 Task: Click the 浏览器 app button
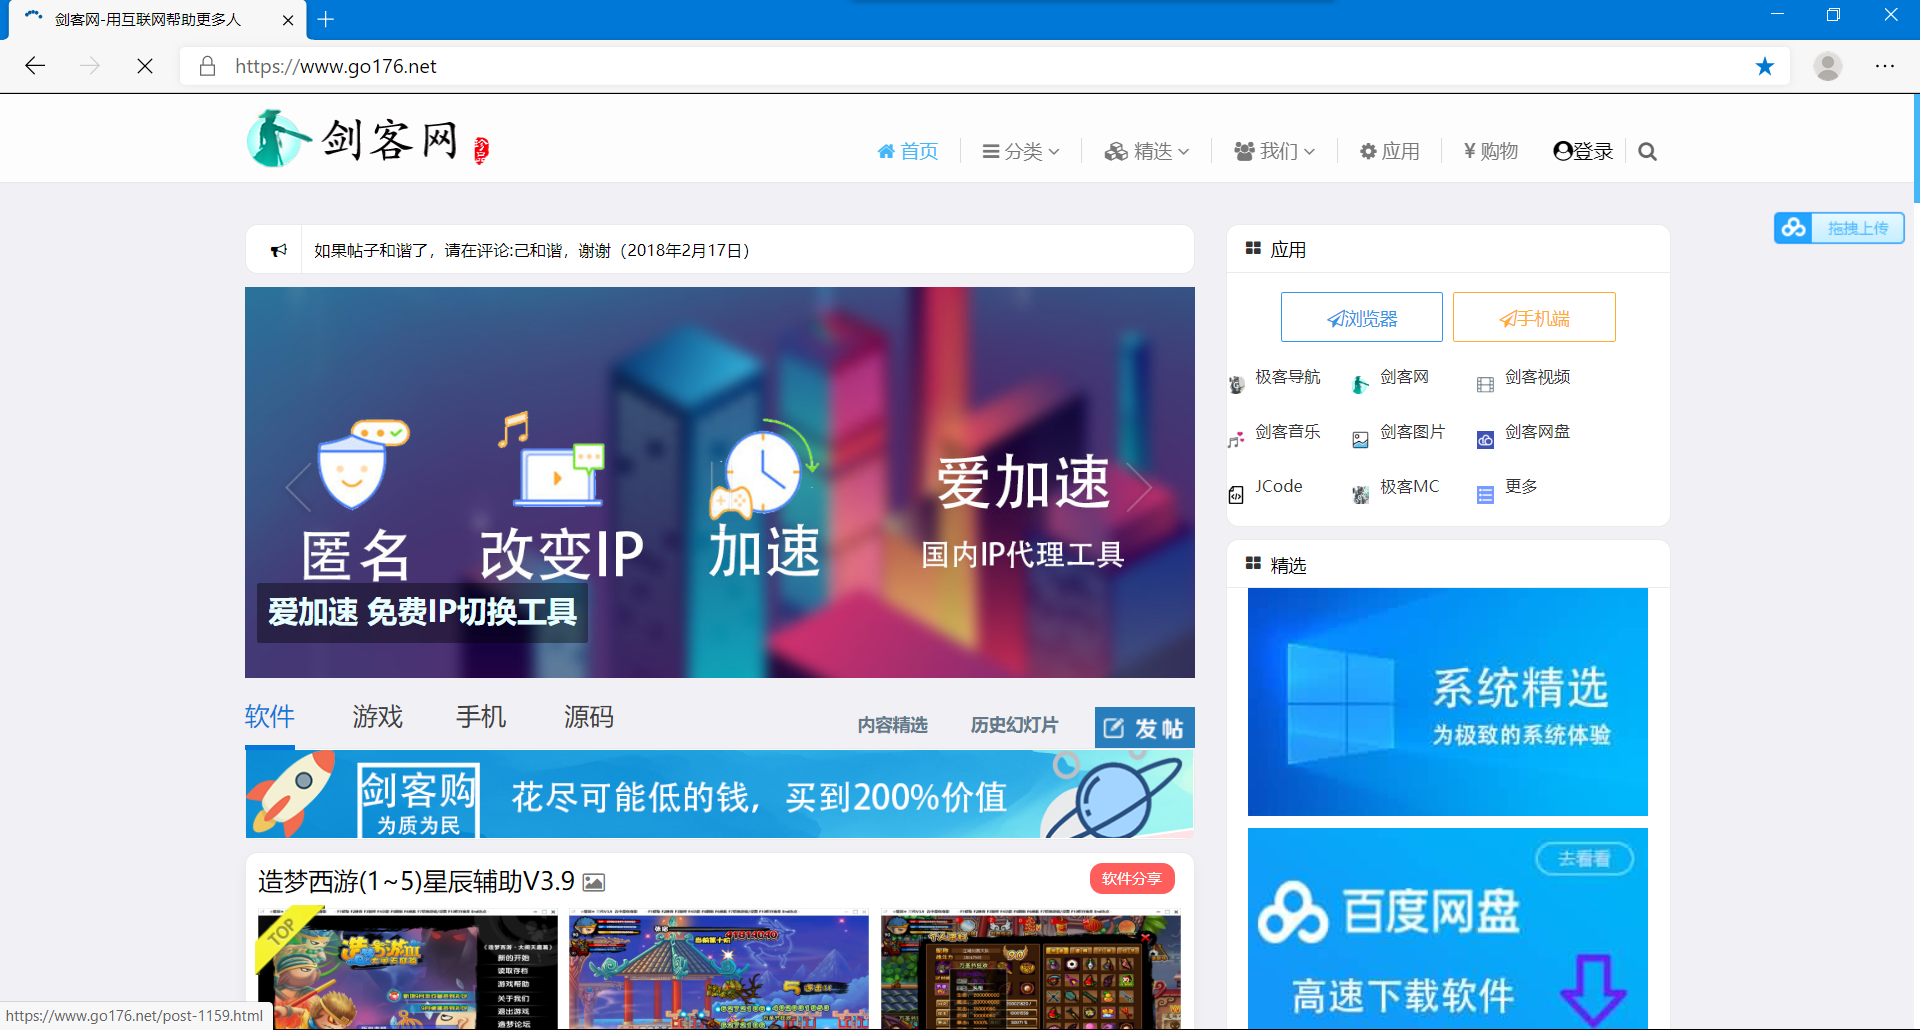(1362, 317)
